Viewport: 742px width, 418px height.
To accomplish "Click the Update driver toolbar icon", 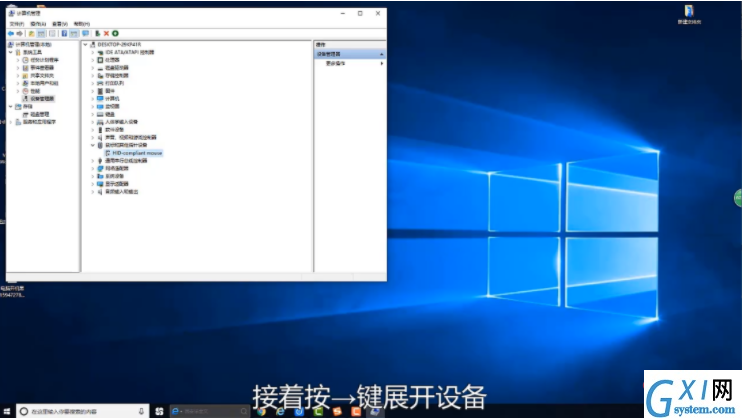I will (x=97, y=34).
